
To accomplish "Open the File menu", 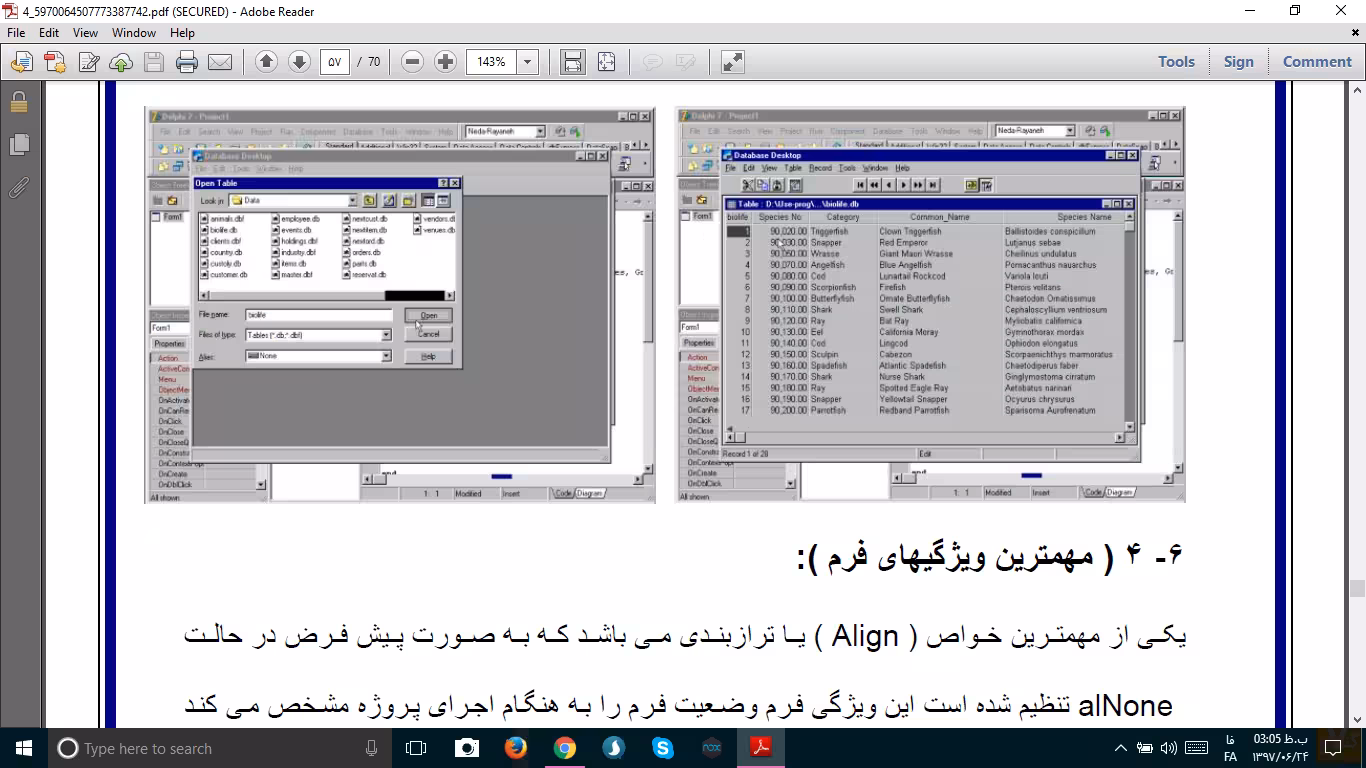I will 16,33.
